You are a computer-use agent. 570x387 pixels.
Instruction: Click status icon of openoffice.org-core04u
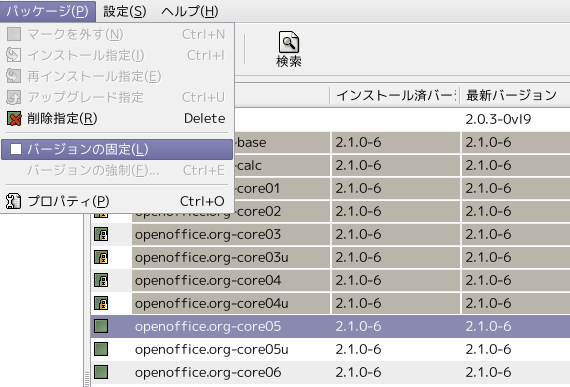(101, 303)
